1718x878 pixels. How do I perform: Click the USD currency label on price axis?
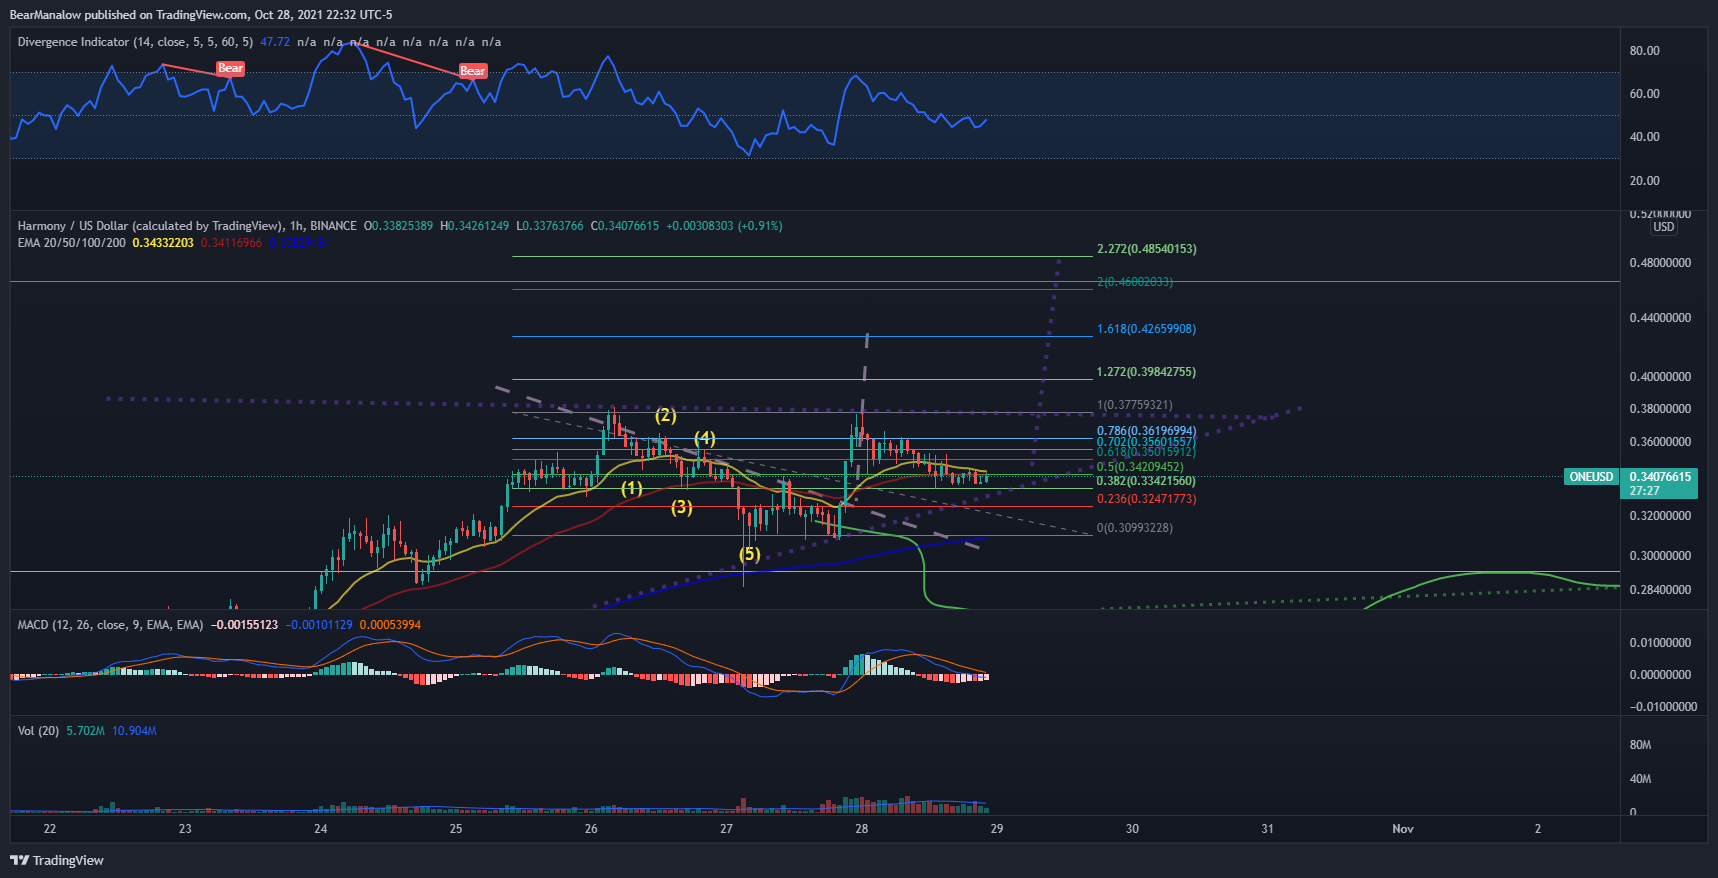(1664, 227)
